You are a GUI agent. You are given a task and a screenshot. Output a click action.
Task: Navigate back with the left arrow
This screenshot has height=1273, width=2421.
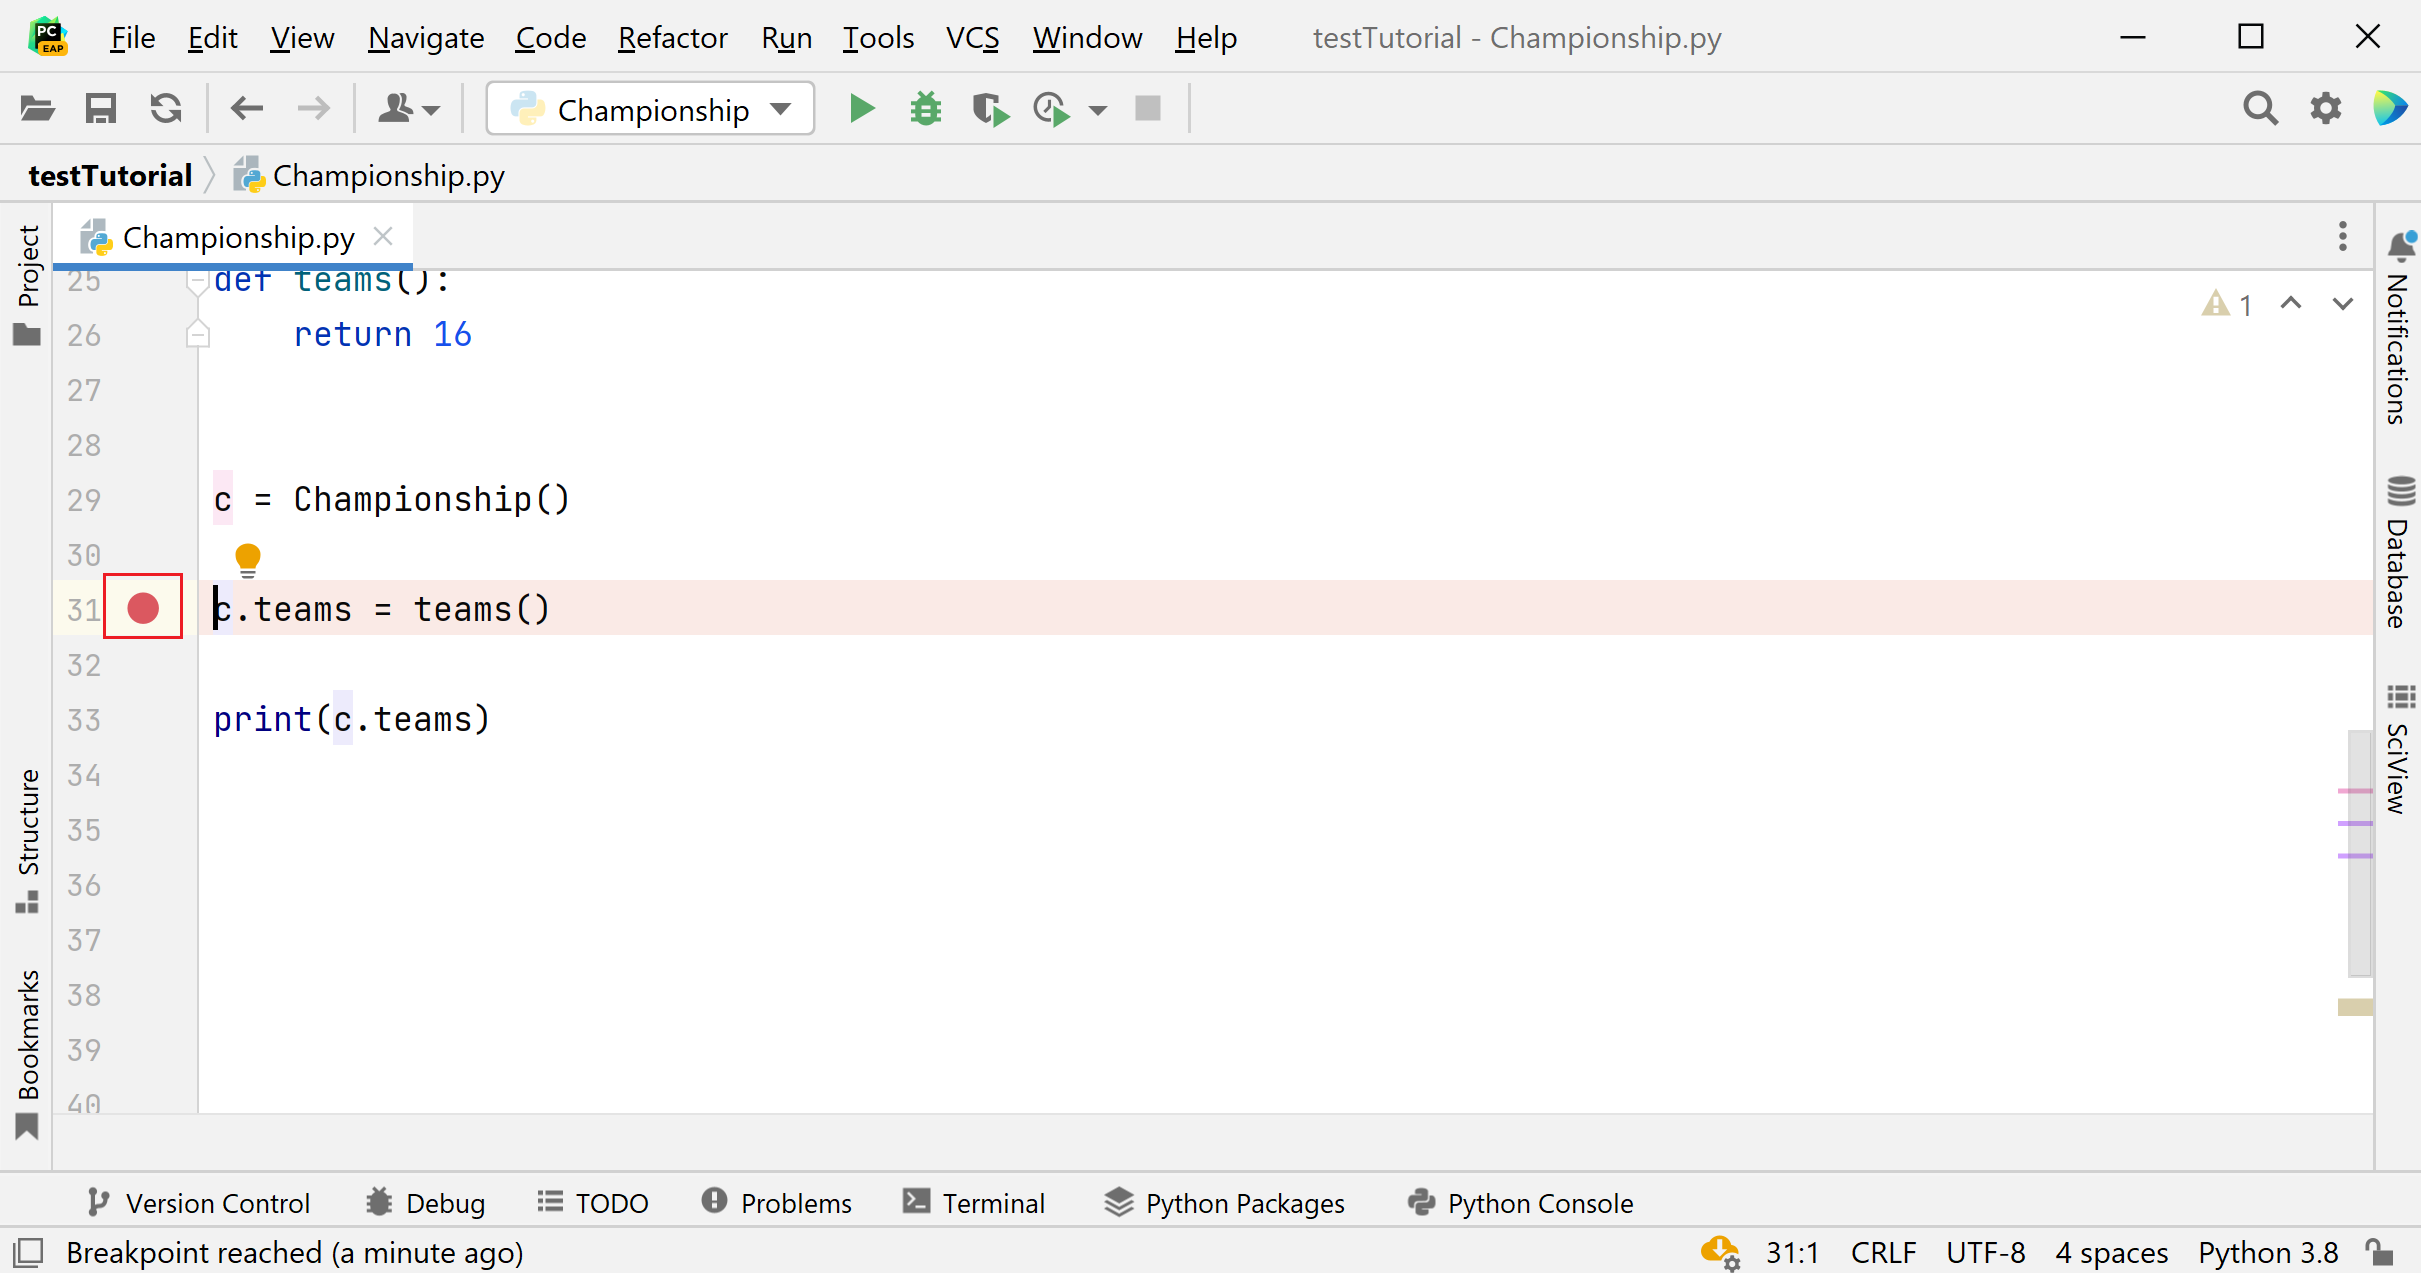pyautogui.click(x=246, y=108)
